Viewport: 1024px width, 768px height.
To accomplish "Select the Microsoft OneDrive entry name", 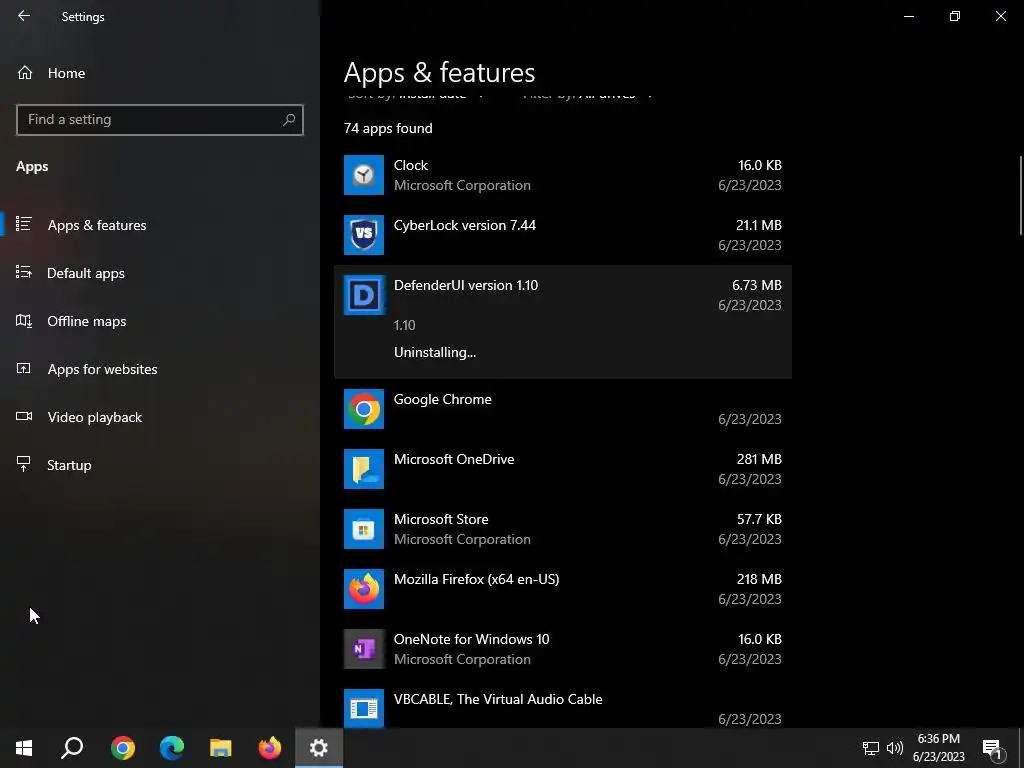I will (454, 459).
